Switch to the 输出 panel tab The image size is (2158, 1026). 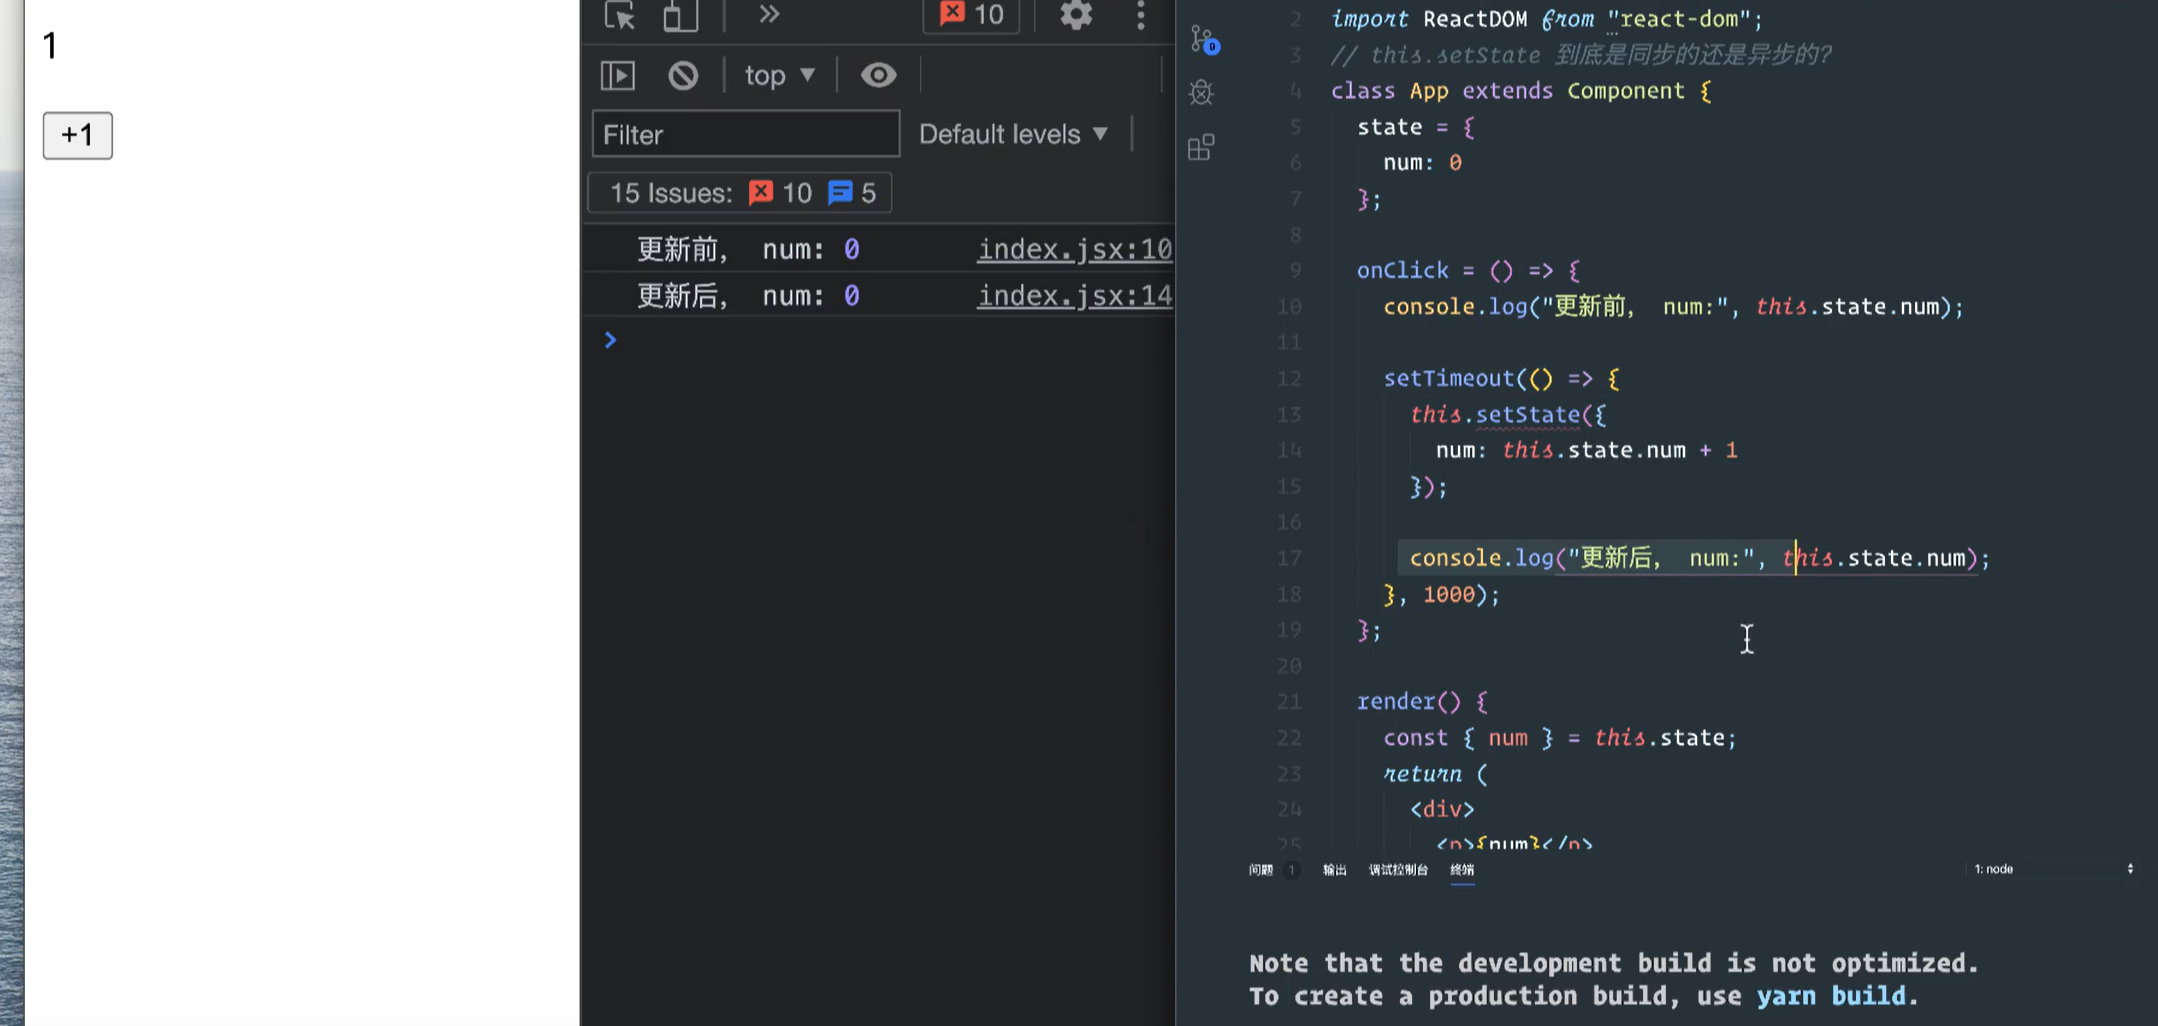click(1334, 870)
